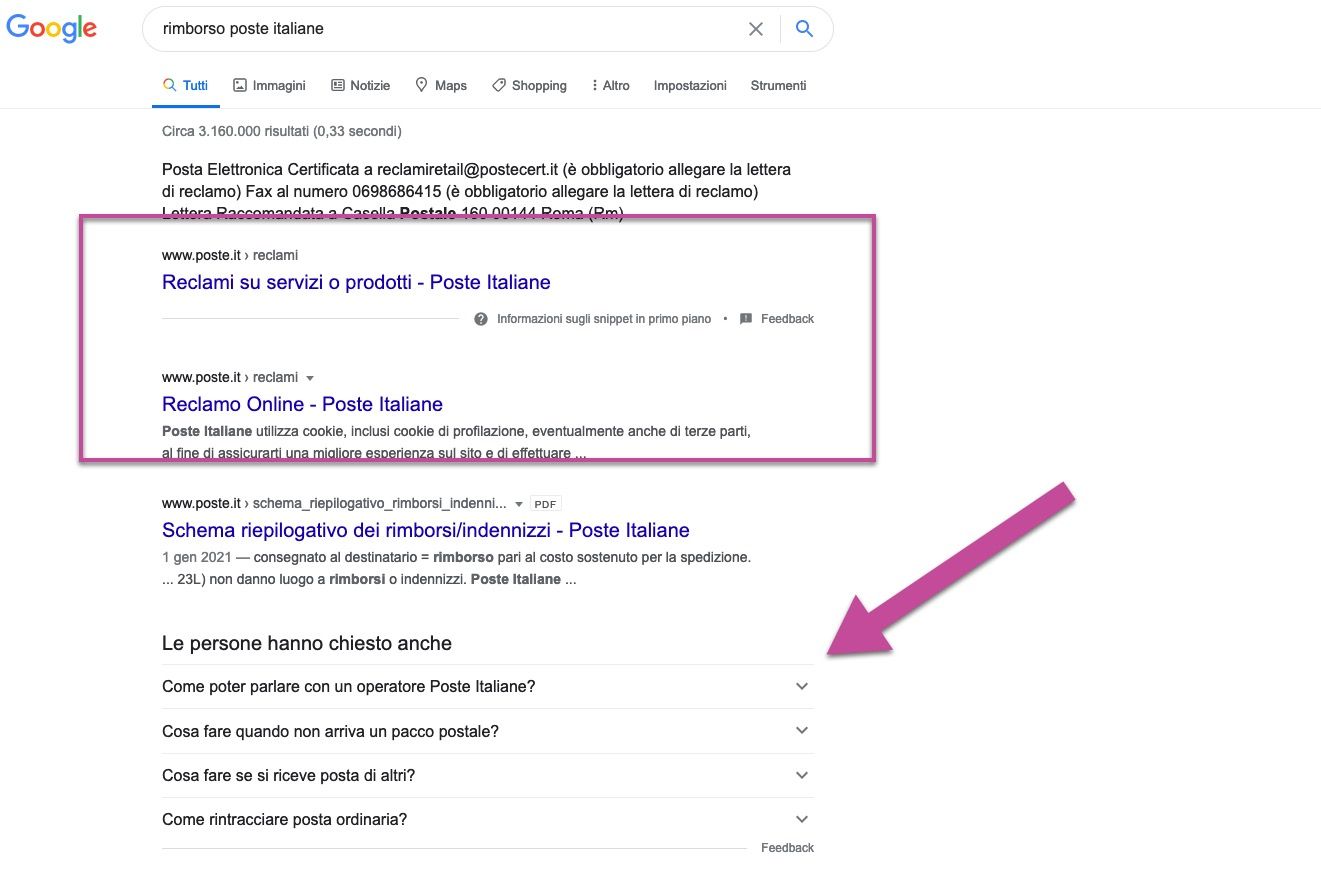The width and height of the screenshot is (1321, 871).
Task: Click the help icon beside 'Informazioni sugli snippet'
Action: [x=481, y=319]
